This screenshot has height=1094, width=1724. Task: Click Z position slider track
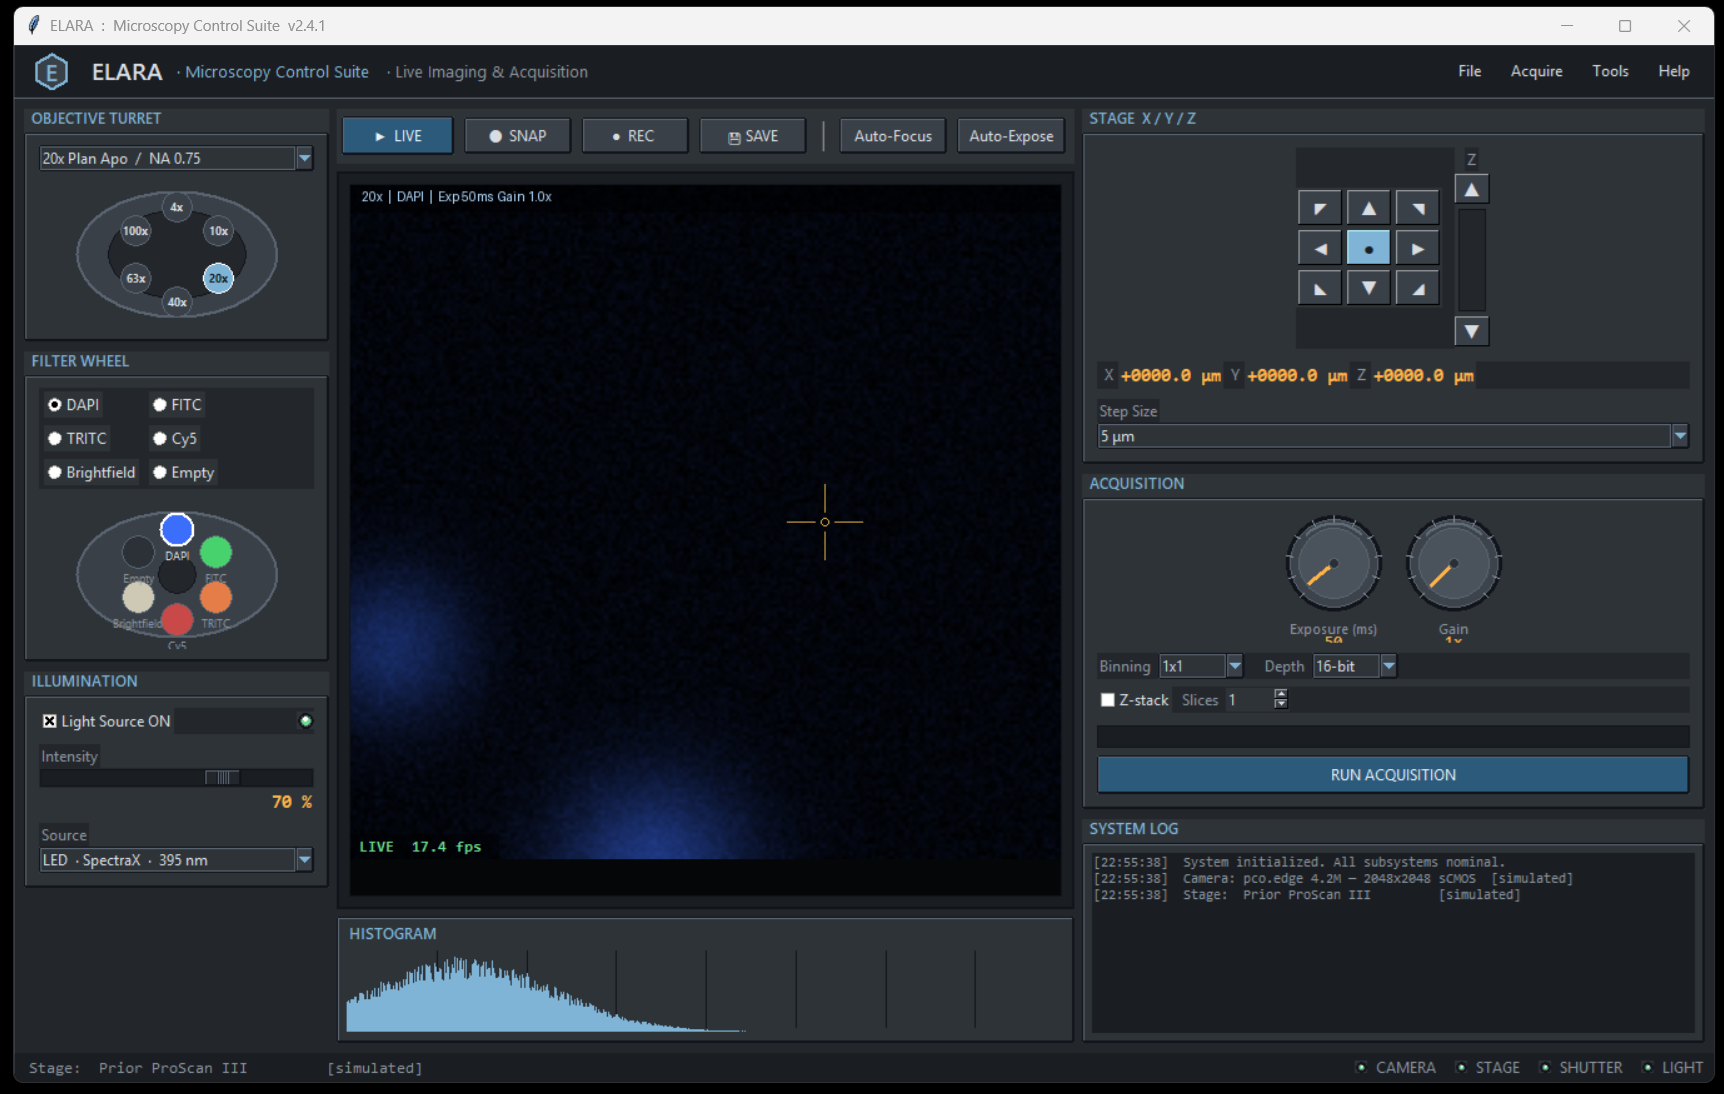click(1471, 260)
